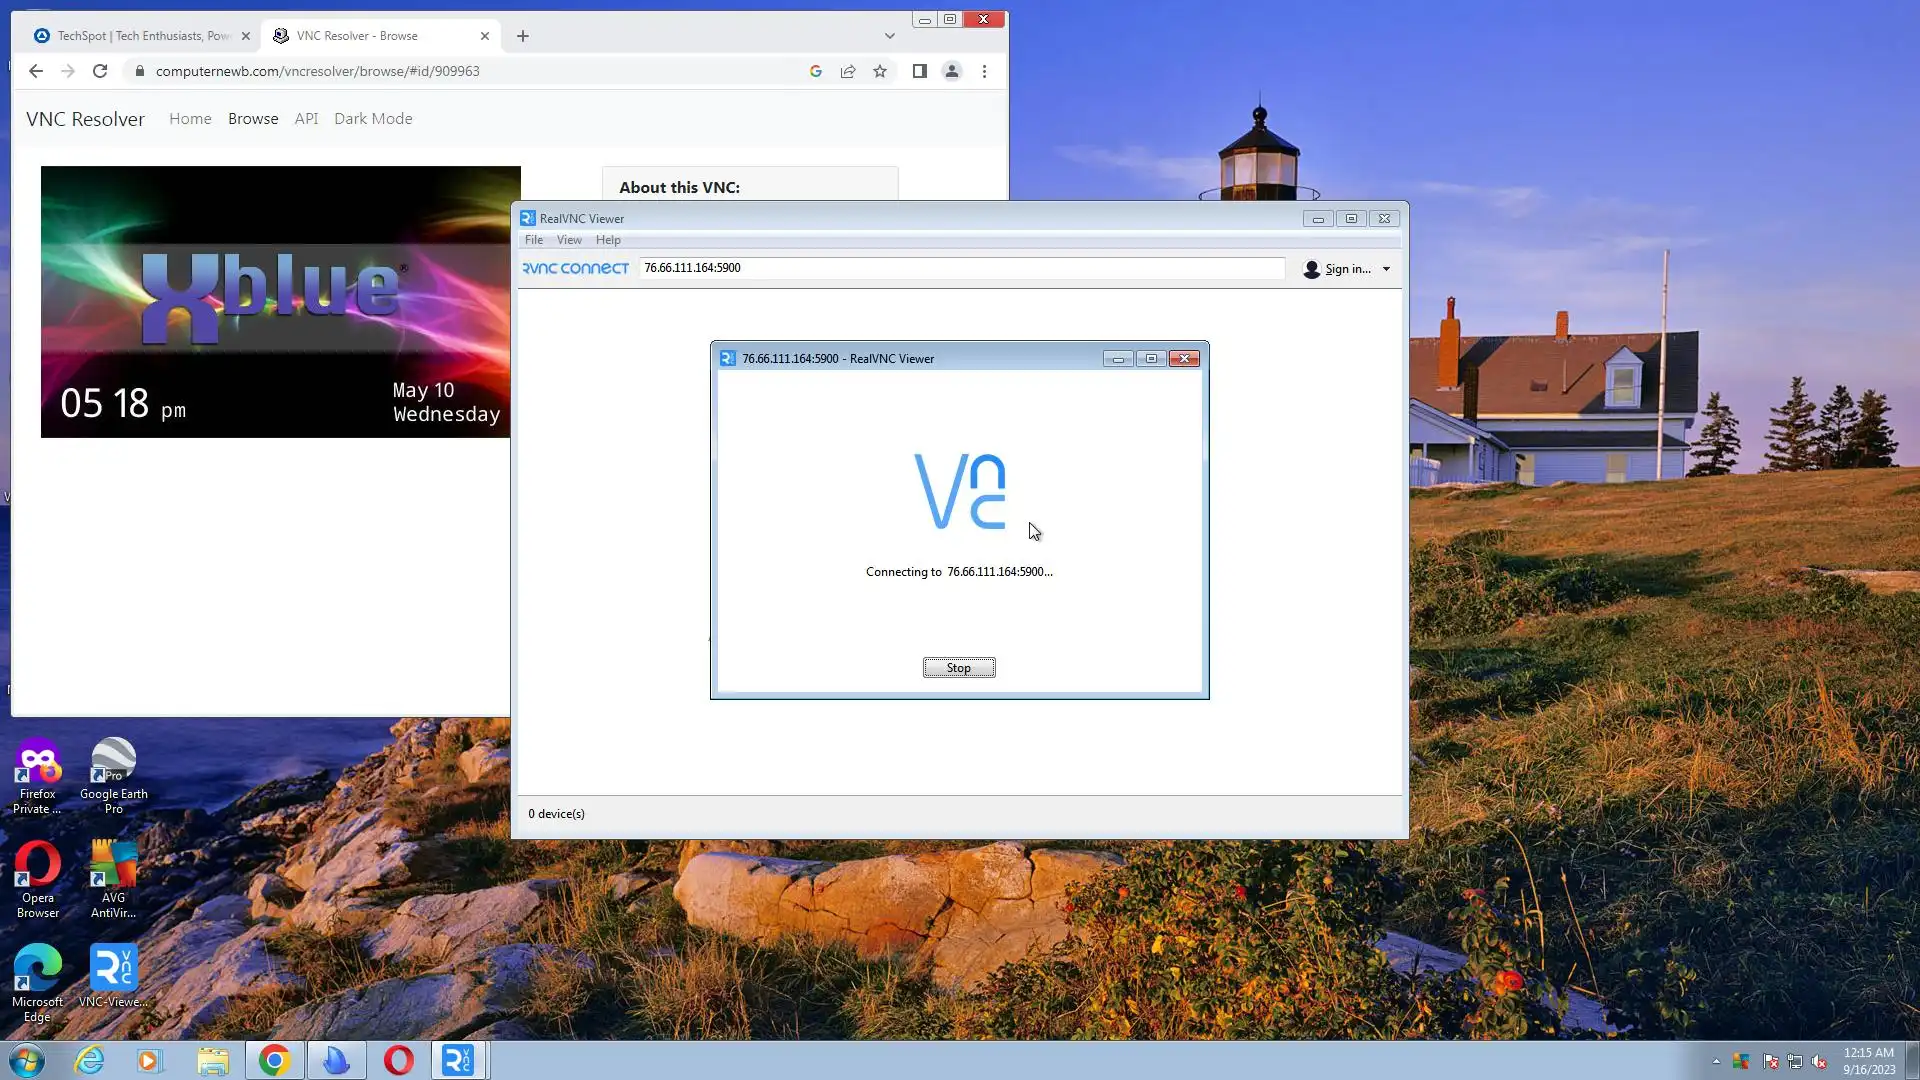Open the Home link on VNC Resolver
The image size is (1920, 1080).
(x=190, y=119)
